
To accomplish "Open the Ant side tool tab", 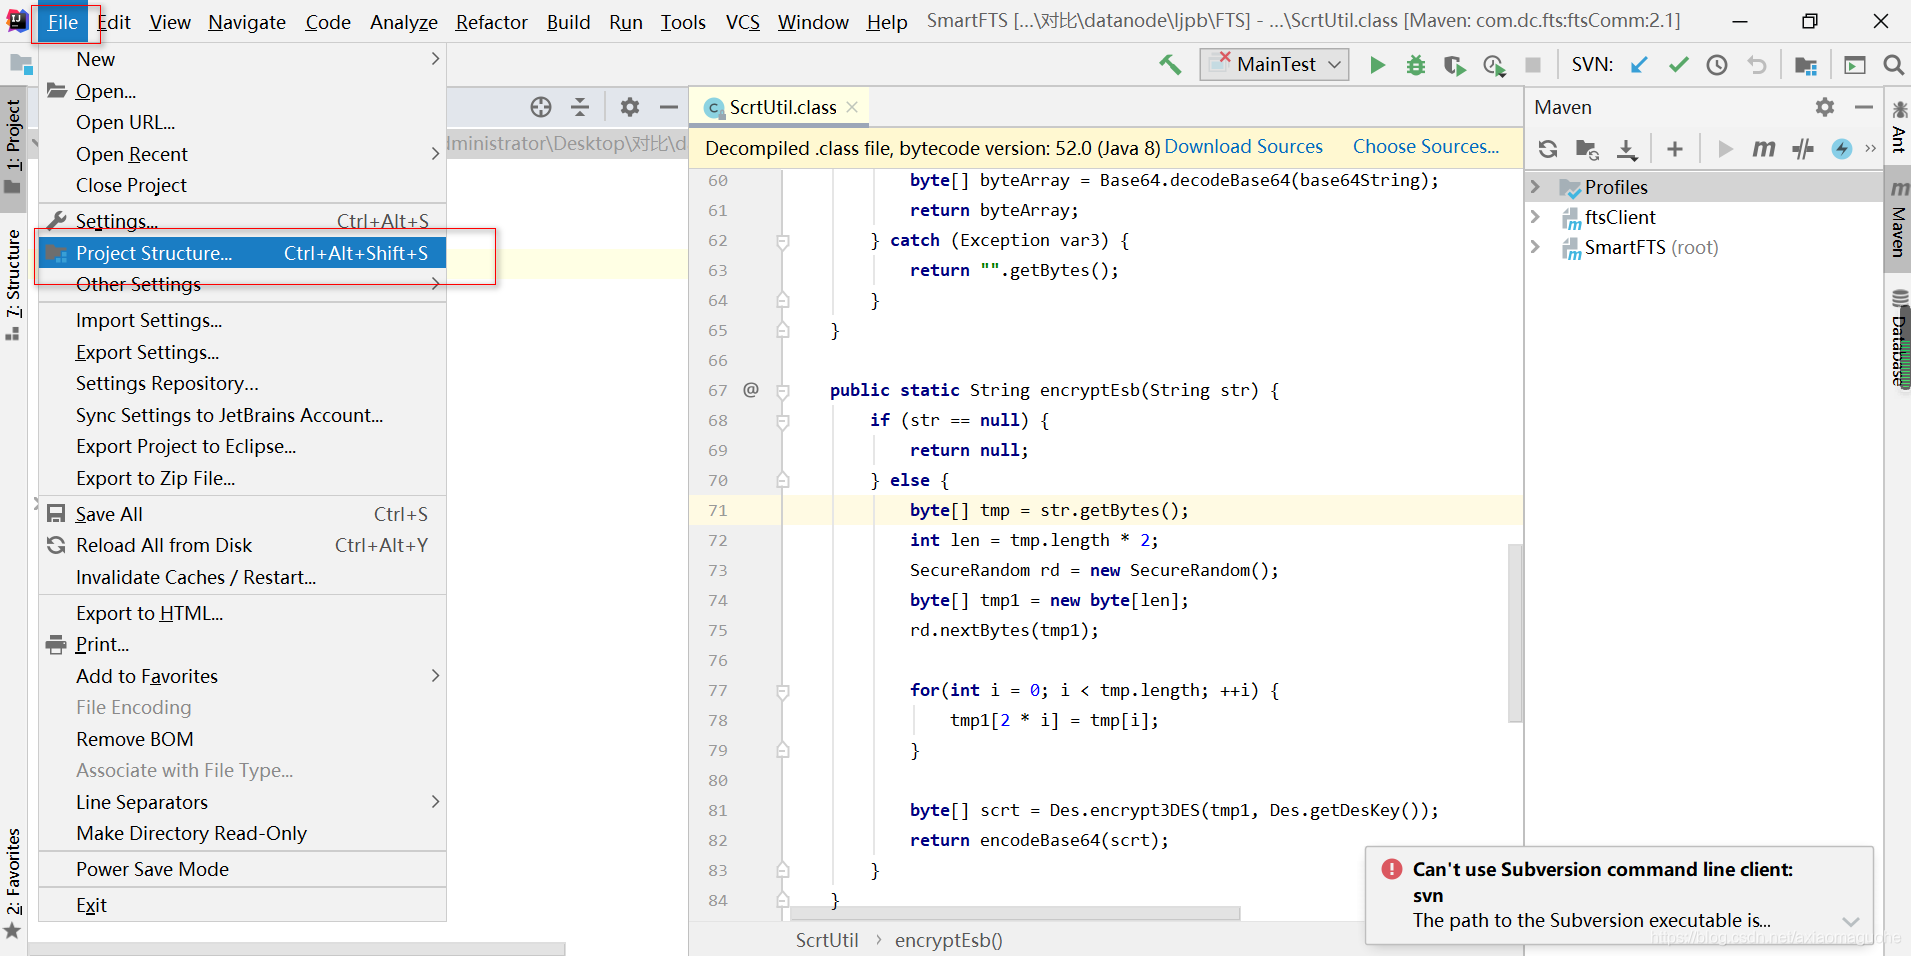I will pos(1899,128).
